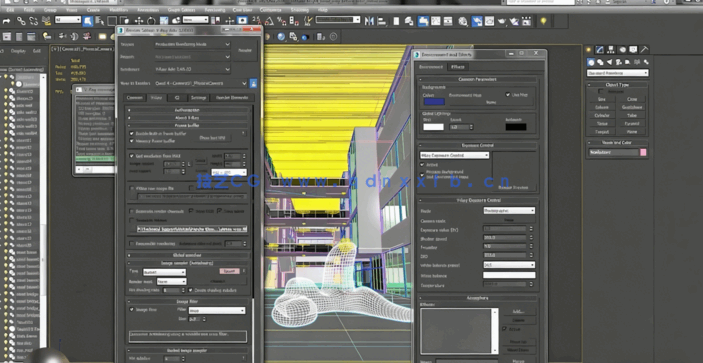Select the Lights category in Create panel
The height and width of the screenshot is (363, 703).
(x=609, y=62)
